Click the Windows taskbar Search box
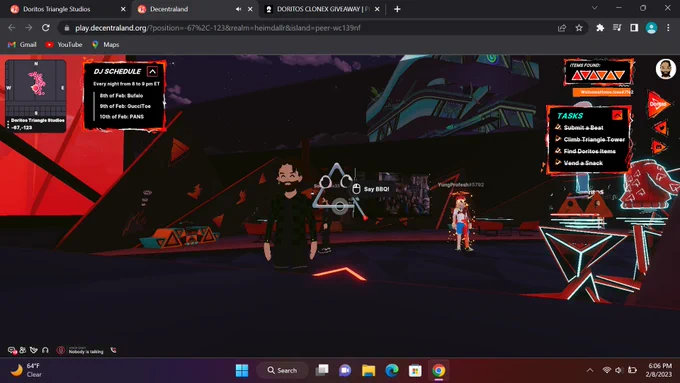 [x=282, y=370]
